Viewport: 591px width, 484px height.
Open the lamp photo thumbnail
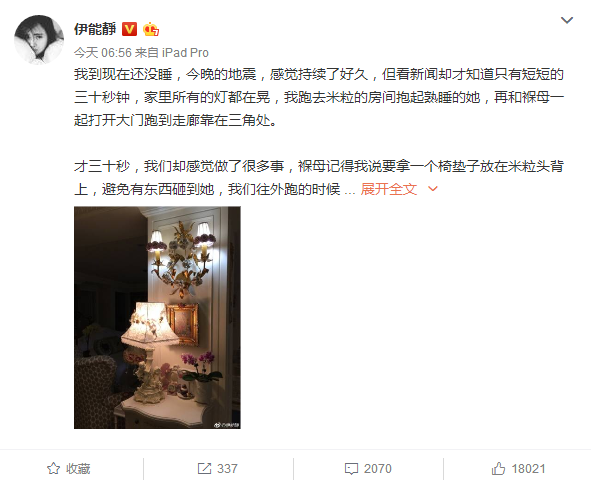click(x=157, y=317)
